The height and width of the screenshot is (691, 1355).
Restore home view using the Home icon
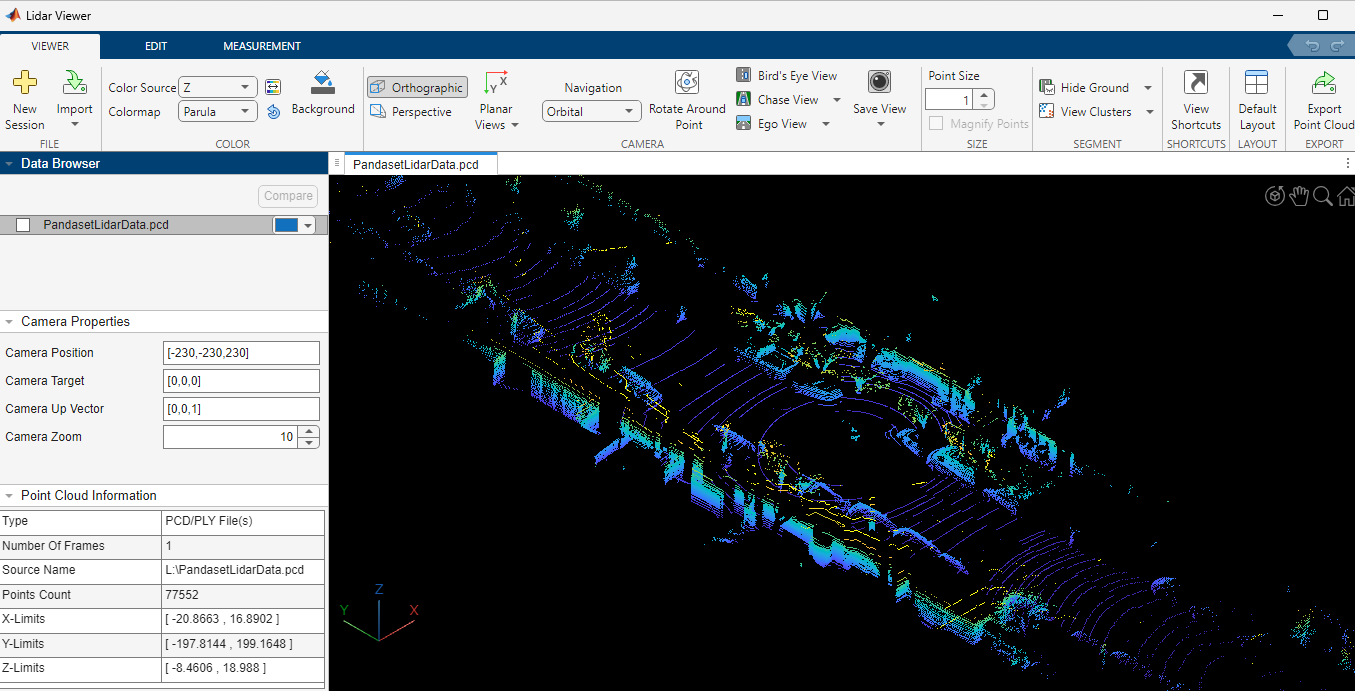pos(1347,196)
